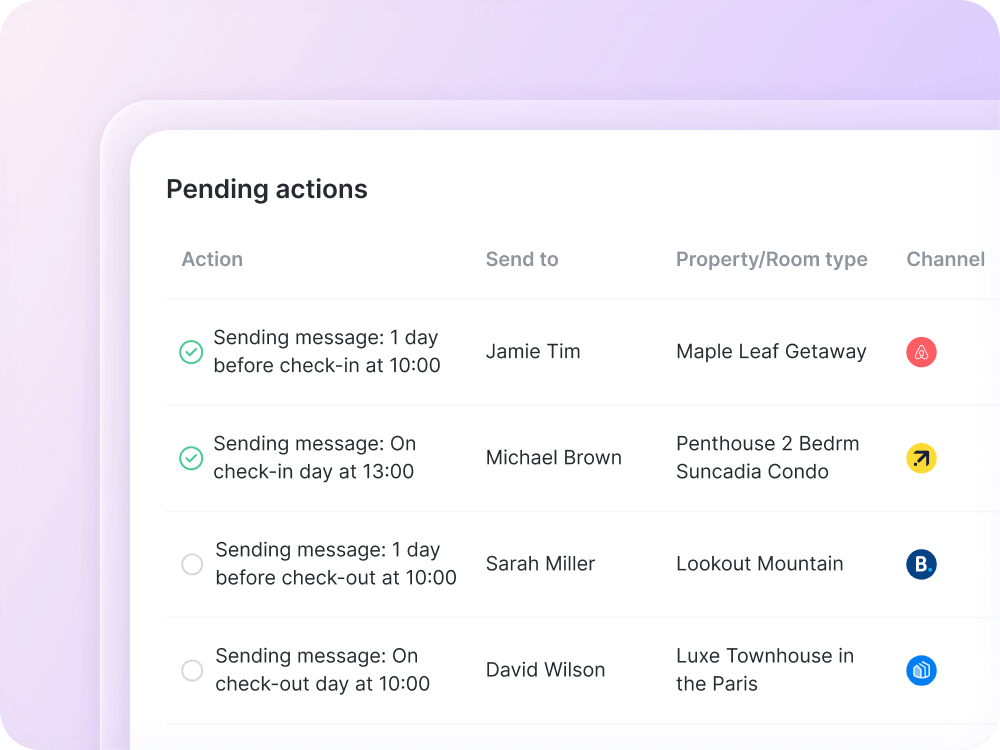Viewport: 1000px width, 750px height.
Task: Click the blue building channel icon
Action: (921, 670)
